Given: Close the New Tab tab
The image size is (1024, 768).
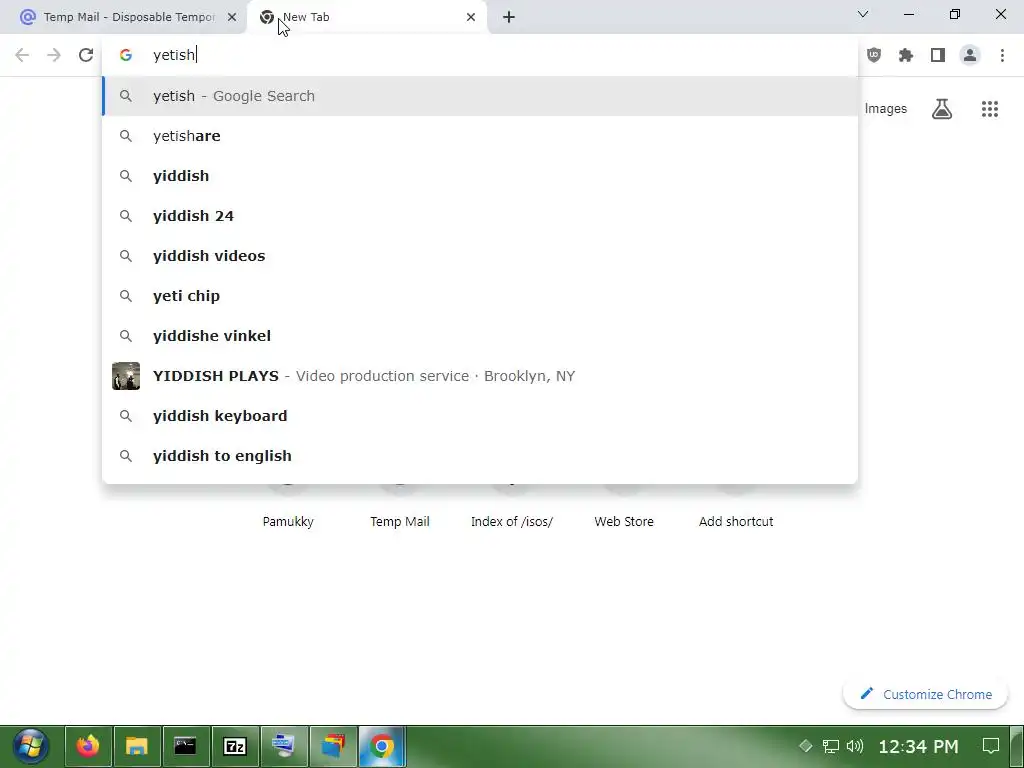Looking at the screenshot, I should [x=471, y=17].
